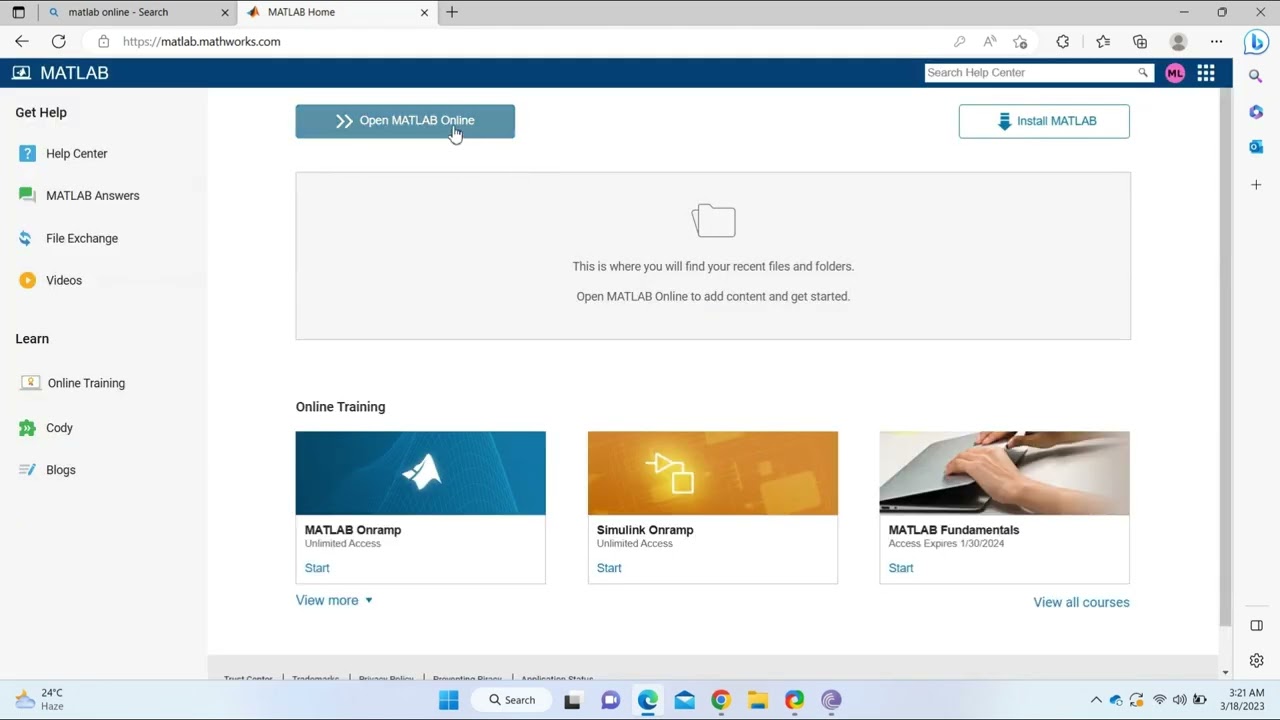
Task: Expand View more training courses
Action: pos(334,600)
